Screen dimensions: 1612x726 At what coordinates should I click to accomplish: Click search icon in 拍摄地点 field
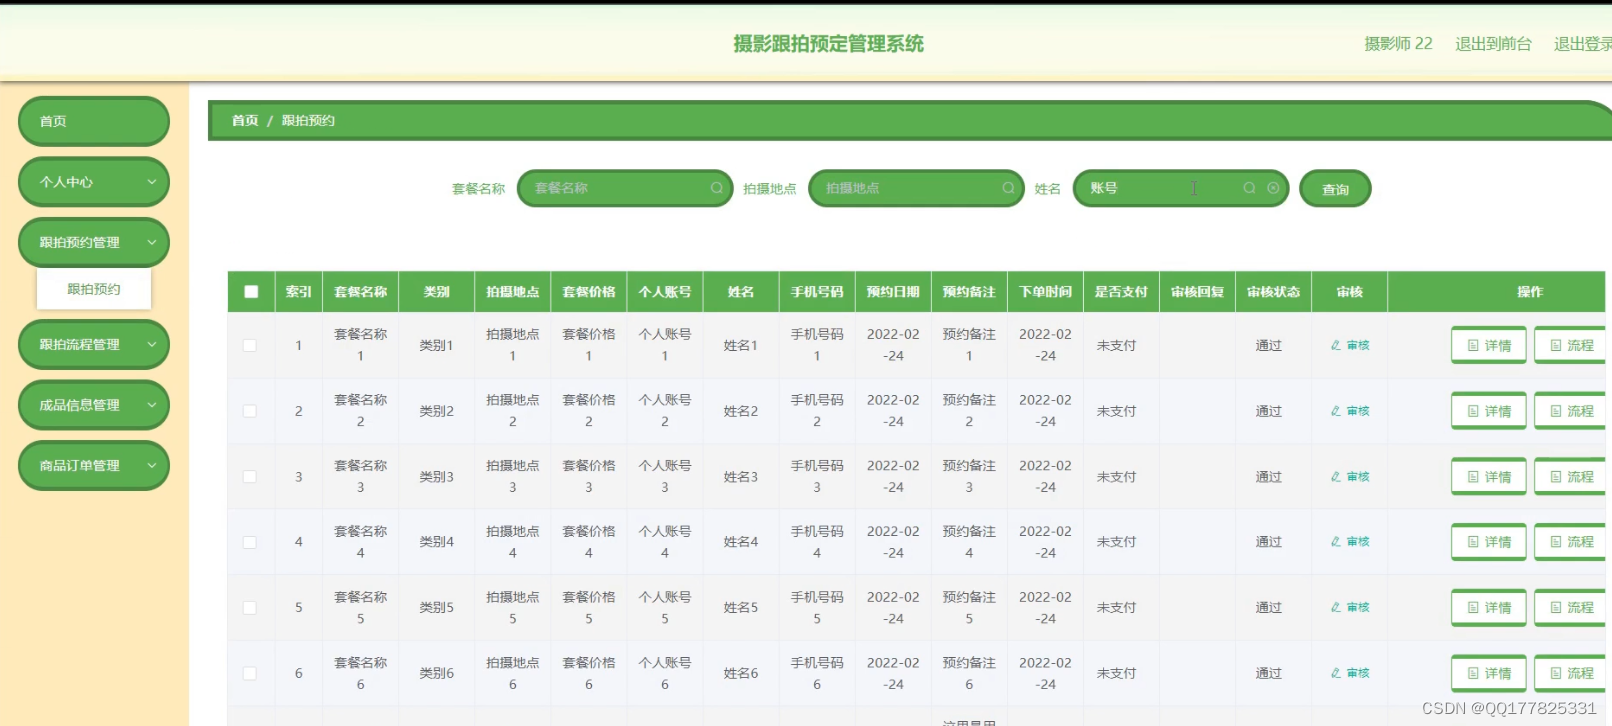(1008, 188)
